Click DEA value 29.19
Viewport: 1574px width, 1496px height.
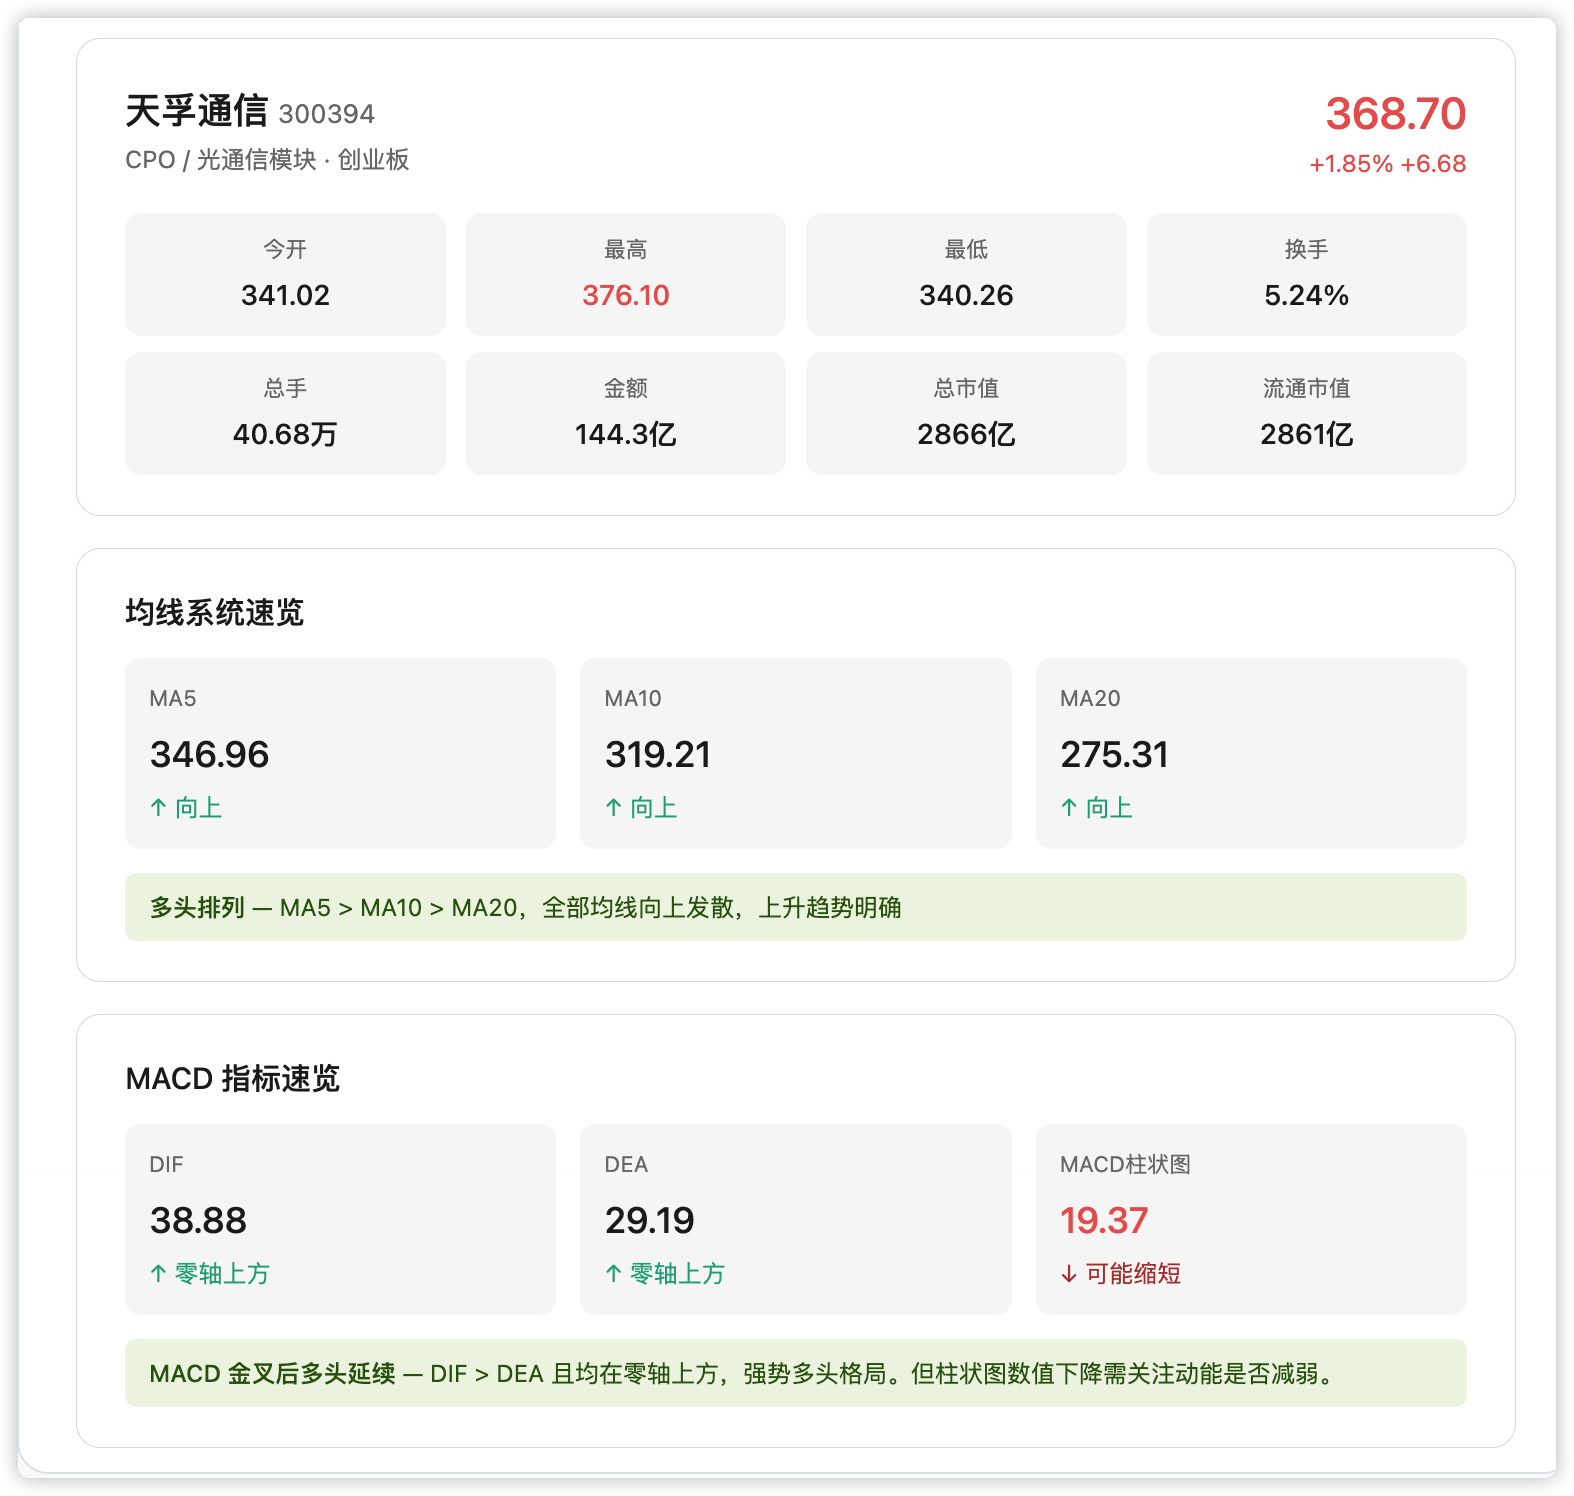(x=650, y=1220)
